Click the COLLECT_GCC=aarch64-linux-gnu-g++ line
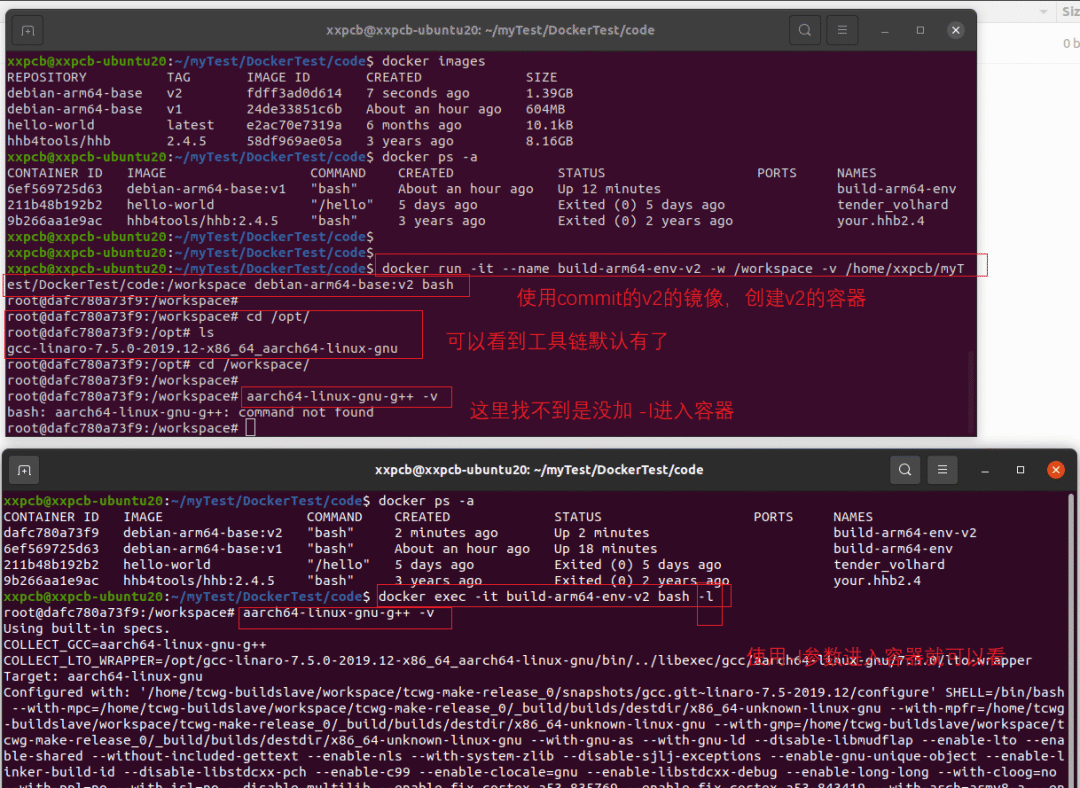1080x788 pixels. click(x=135, y=645)
